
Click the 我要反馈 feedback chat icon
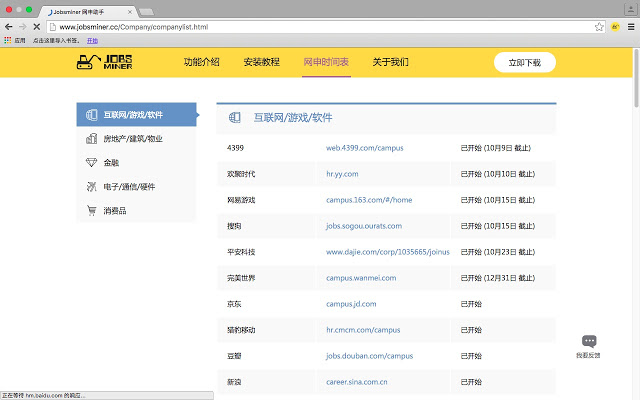(589, 341)
